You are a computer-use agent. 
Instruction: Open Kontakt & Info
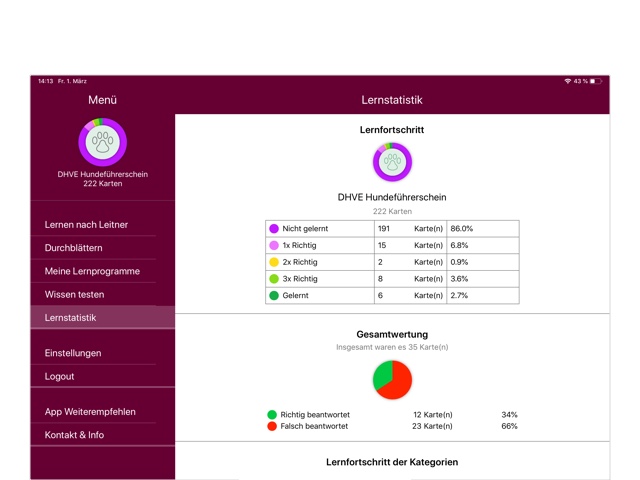(x=74, y=435)
